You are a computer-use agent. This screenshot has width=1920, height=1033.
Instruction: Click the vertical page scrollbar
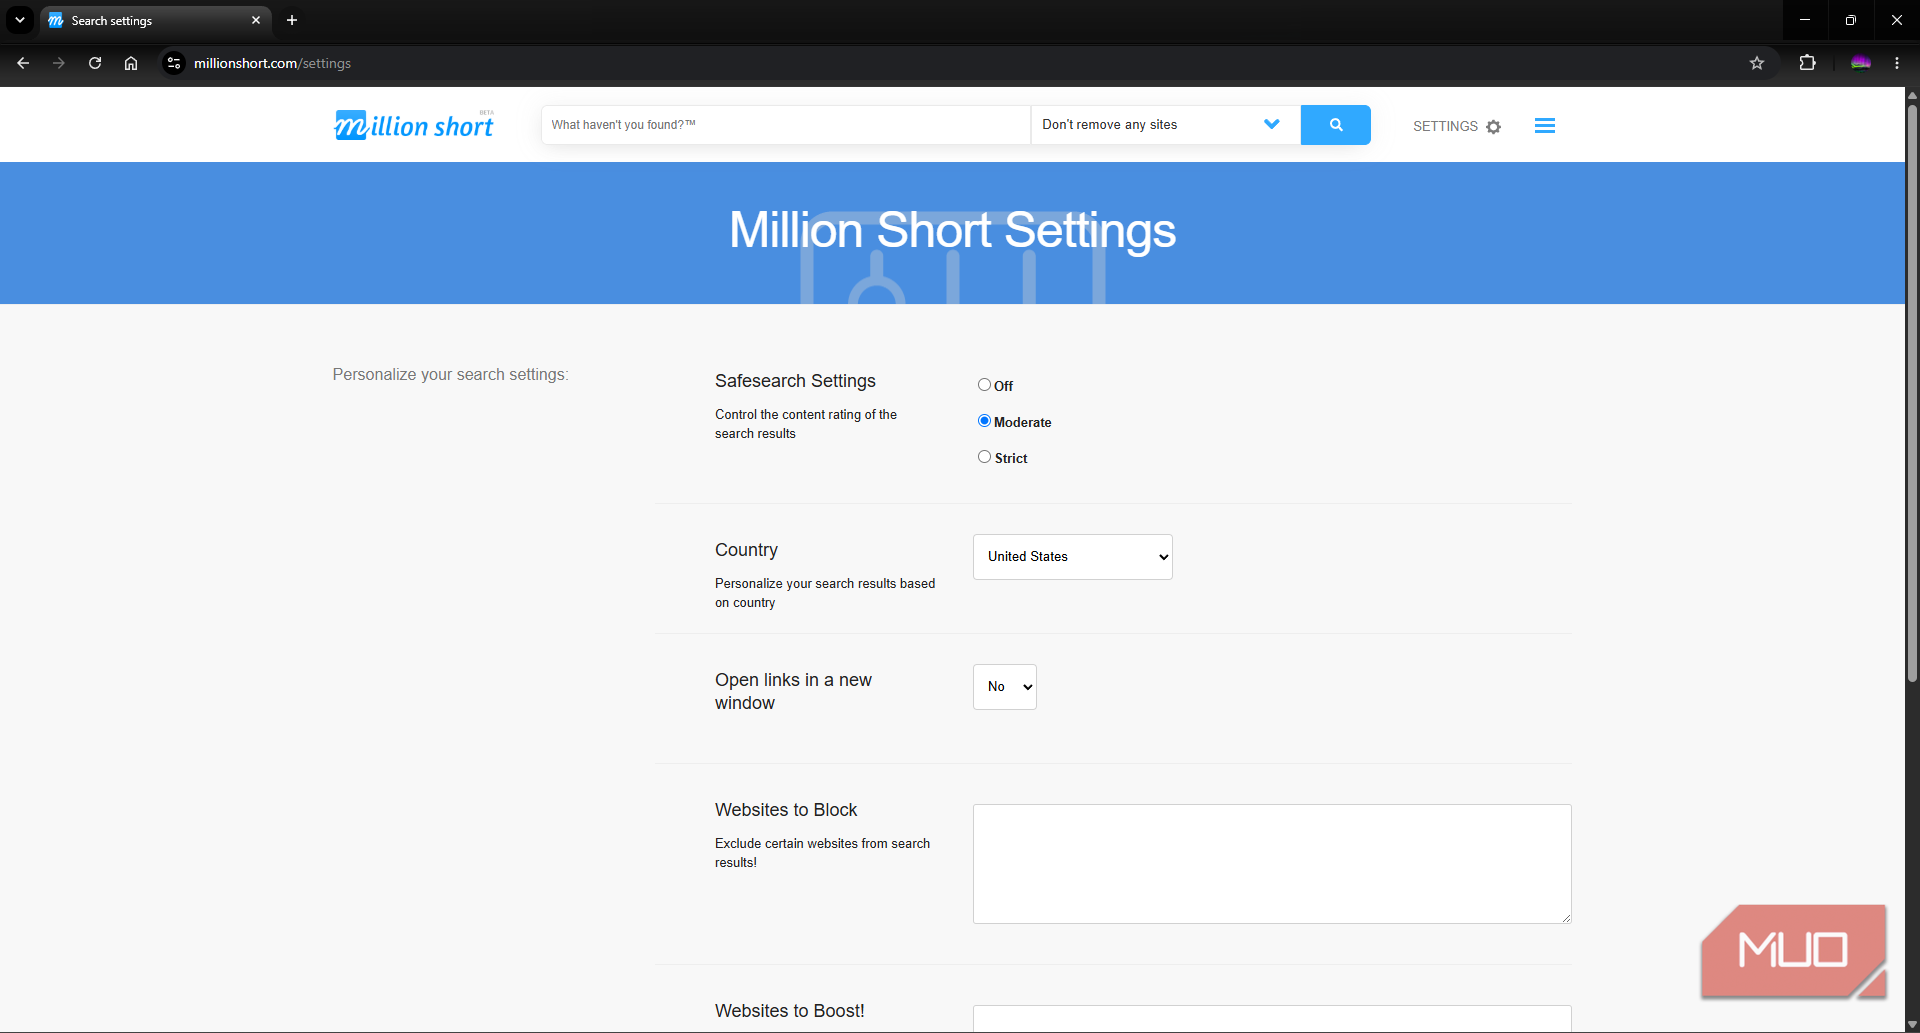(x=1912, y=393)
